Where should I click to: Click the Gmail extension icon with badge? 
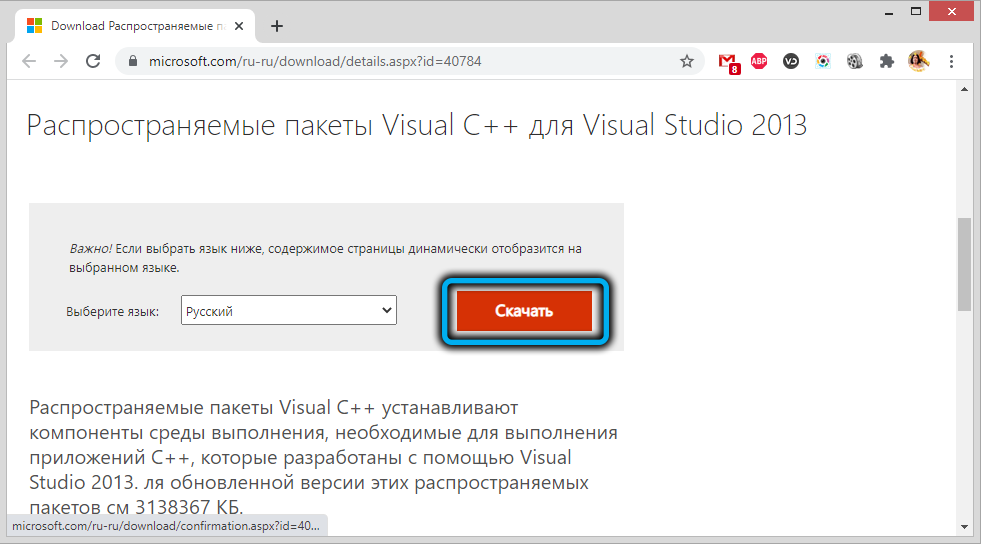[729, 62]
